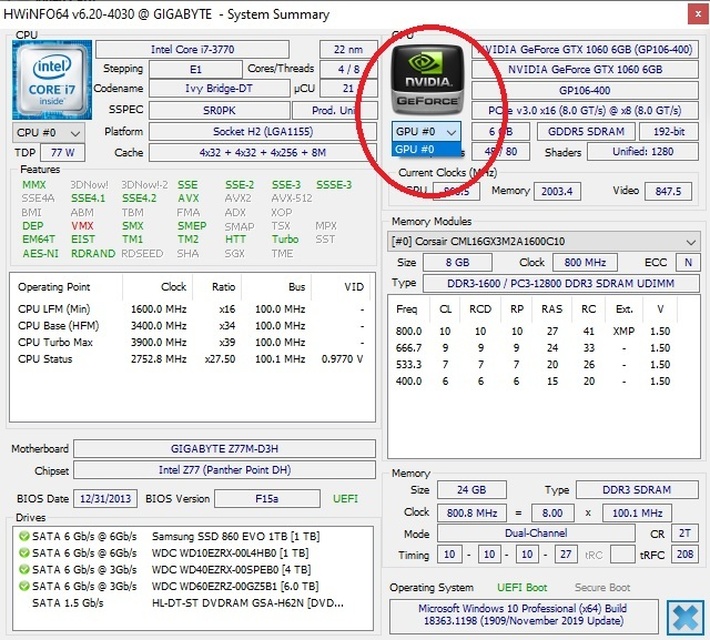Click the NVIDIA GeForce logo
The width and height of the screenshot is (710, 640).
[427, 79]
